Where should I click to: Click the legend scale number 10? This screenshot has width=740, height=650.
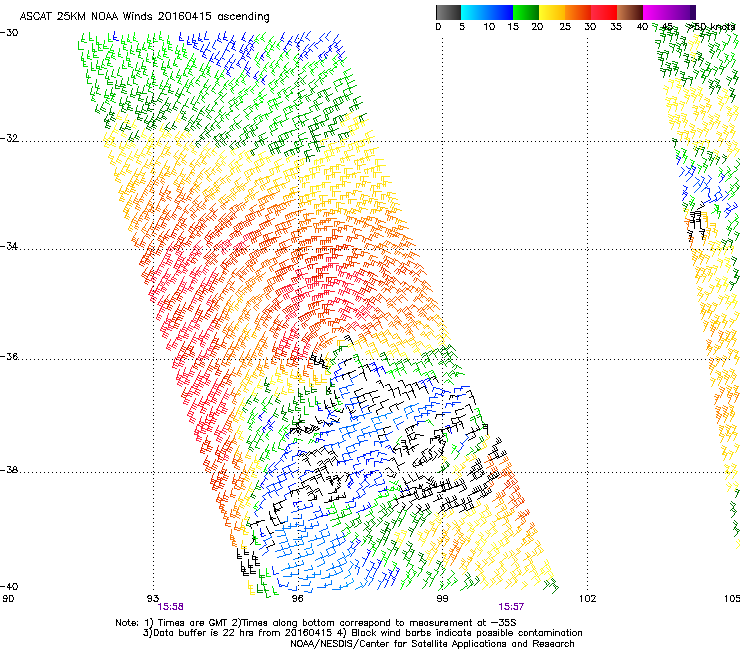pyautogui.click(x=489, y=27)
